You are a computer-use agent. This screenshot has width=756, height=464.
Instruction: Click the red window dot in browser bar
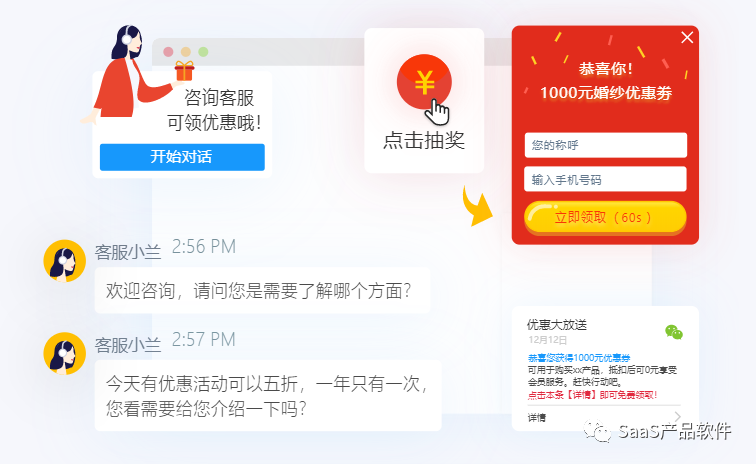click(x=168, y=52)
